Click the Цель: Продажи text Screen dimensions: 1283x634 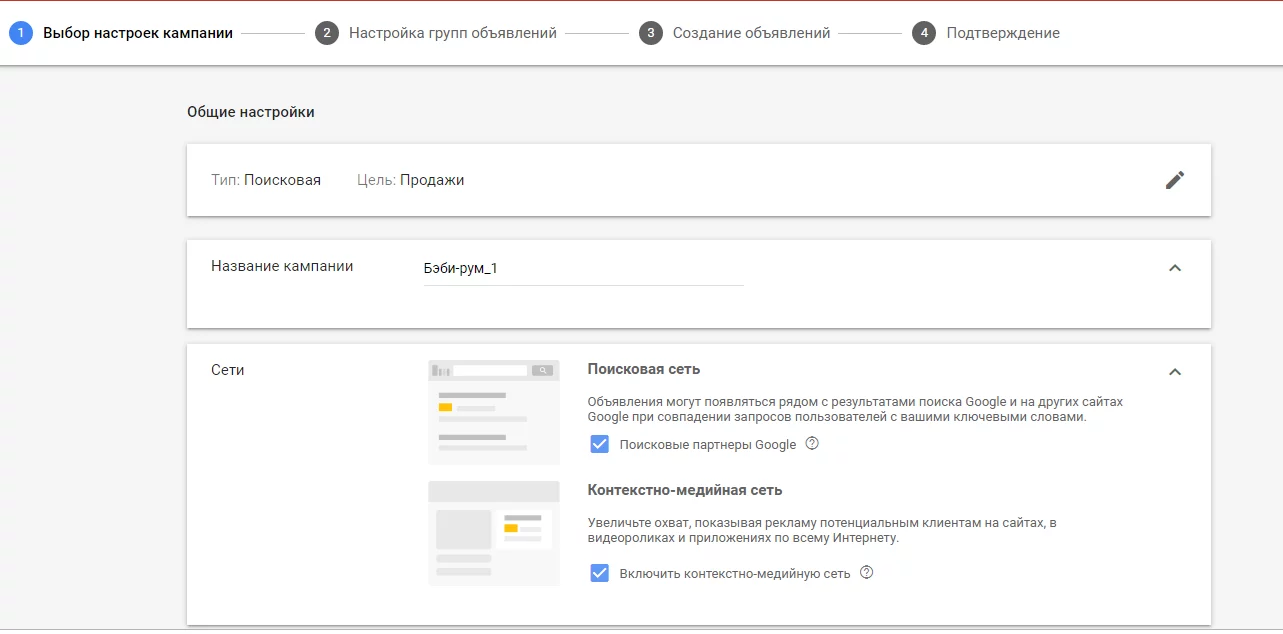point(411,180)
